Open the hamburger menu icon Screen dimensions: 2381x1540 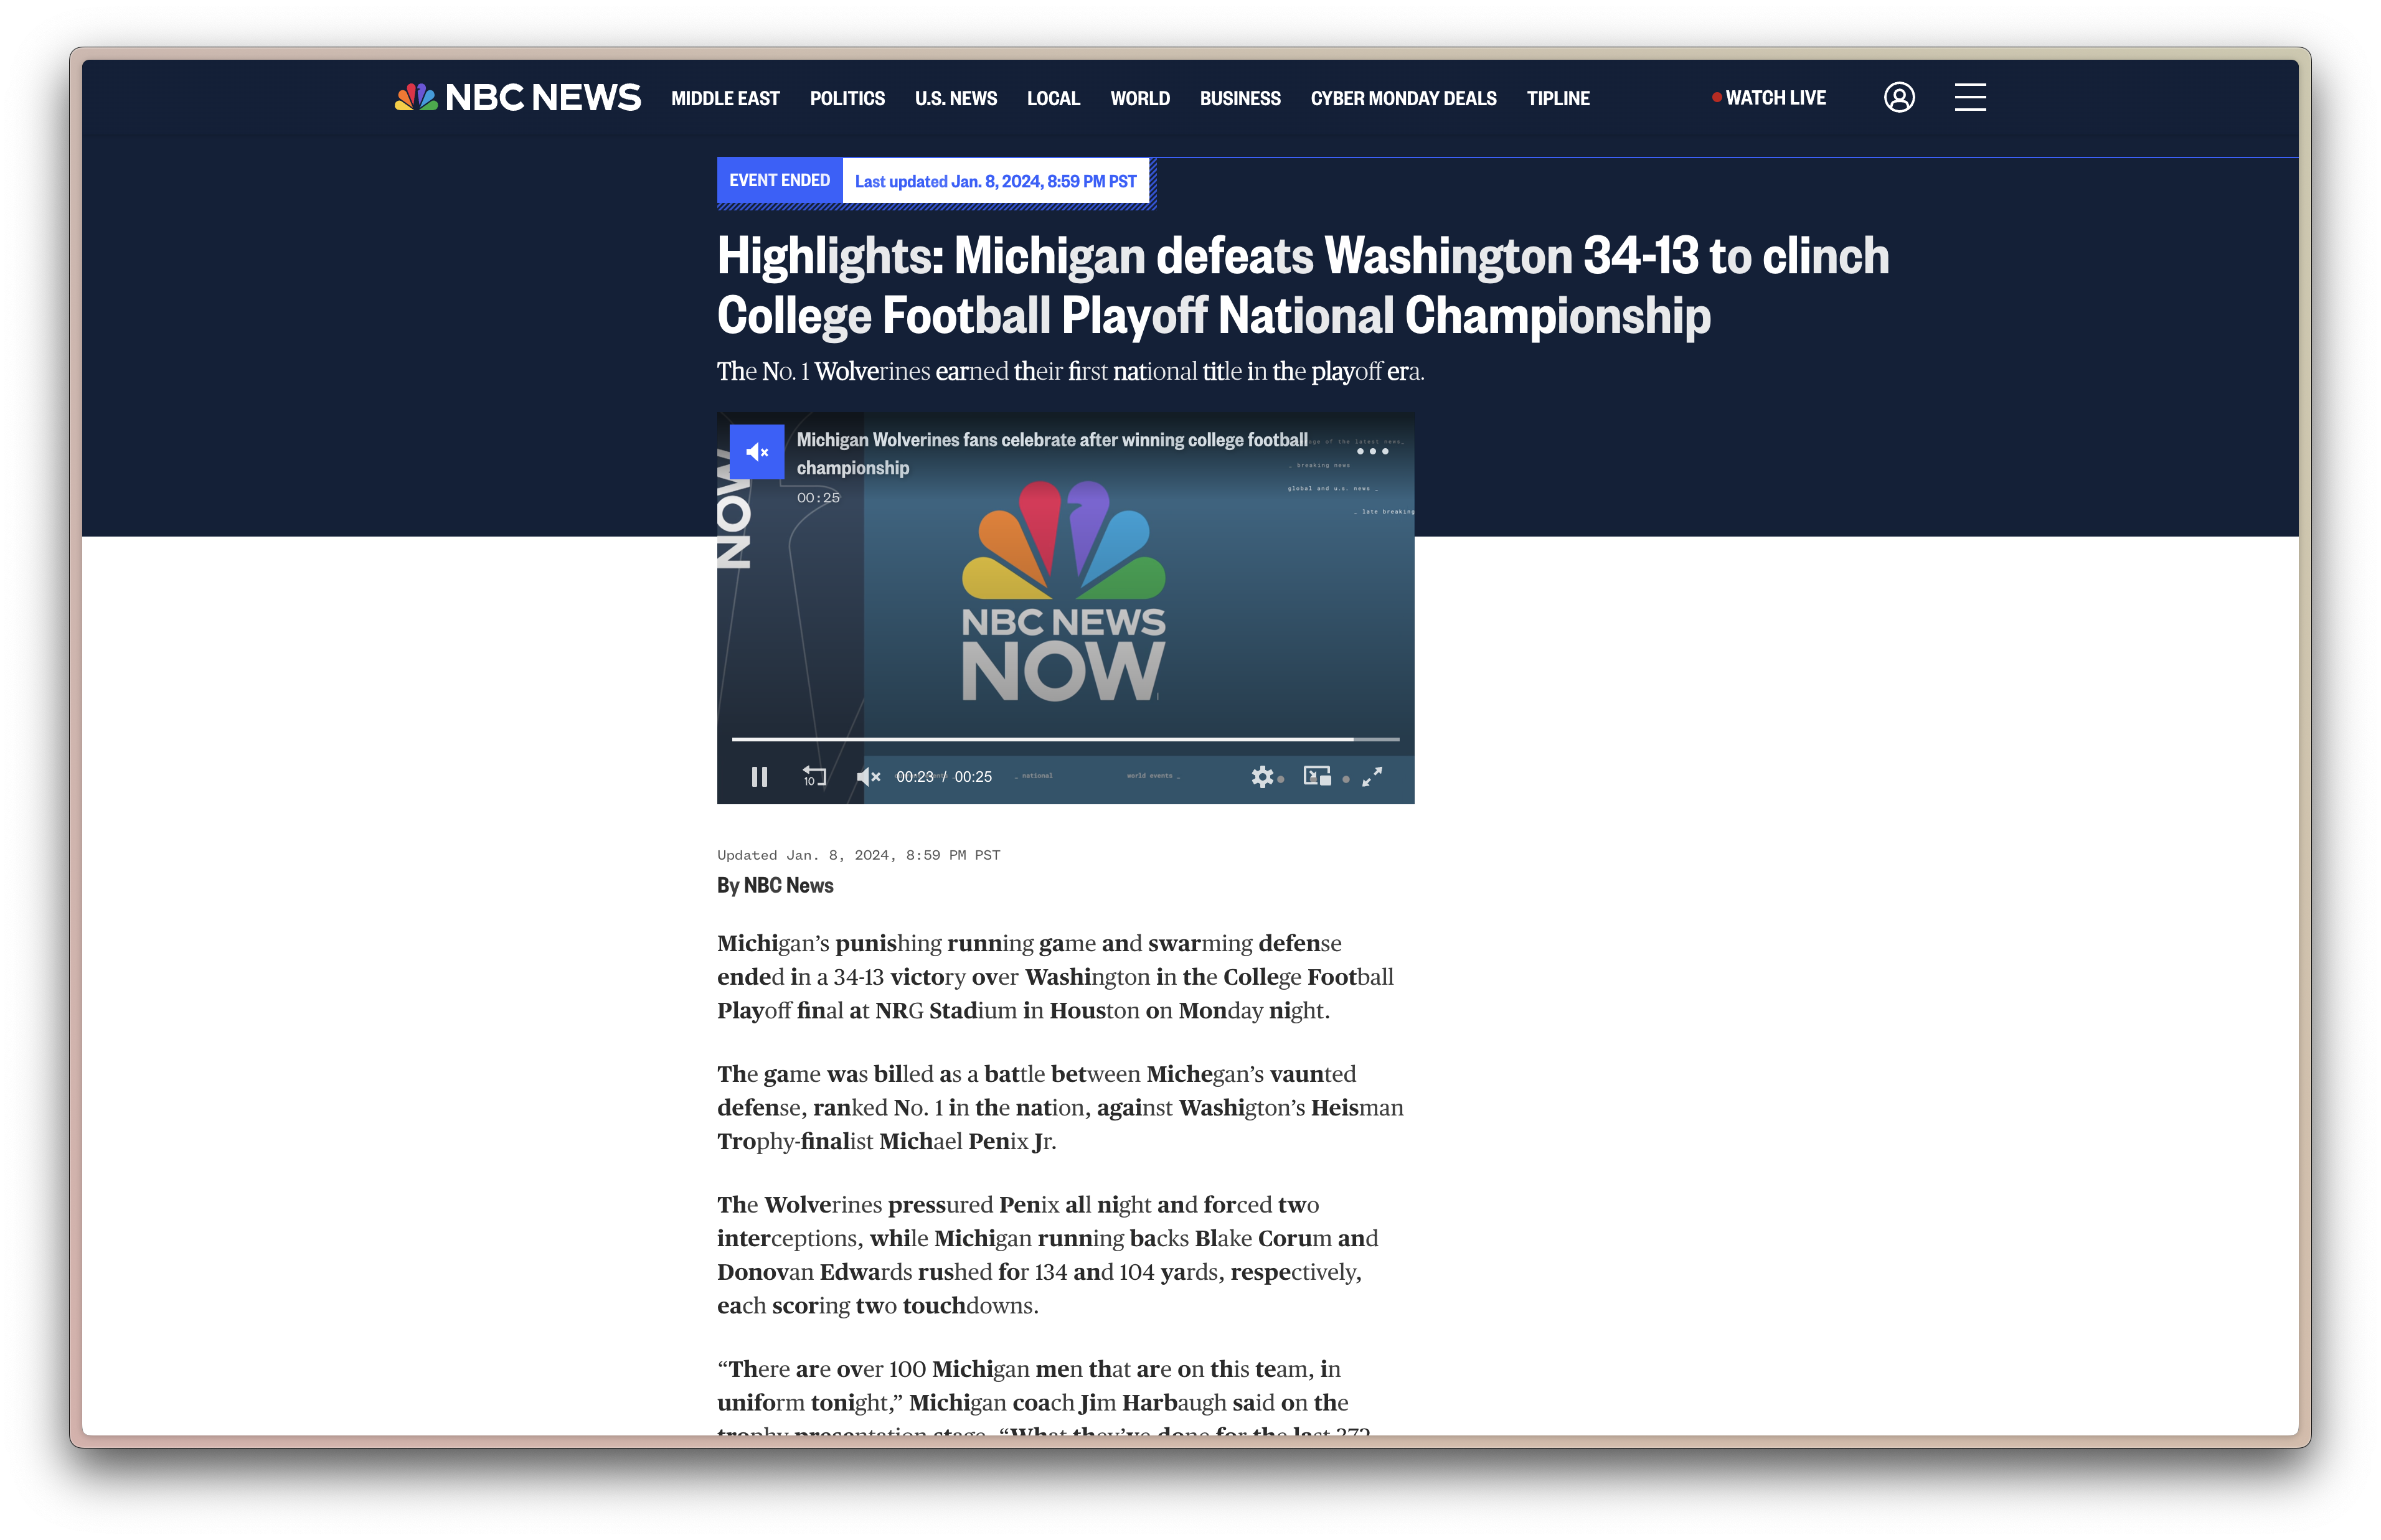1970,98
